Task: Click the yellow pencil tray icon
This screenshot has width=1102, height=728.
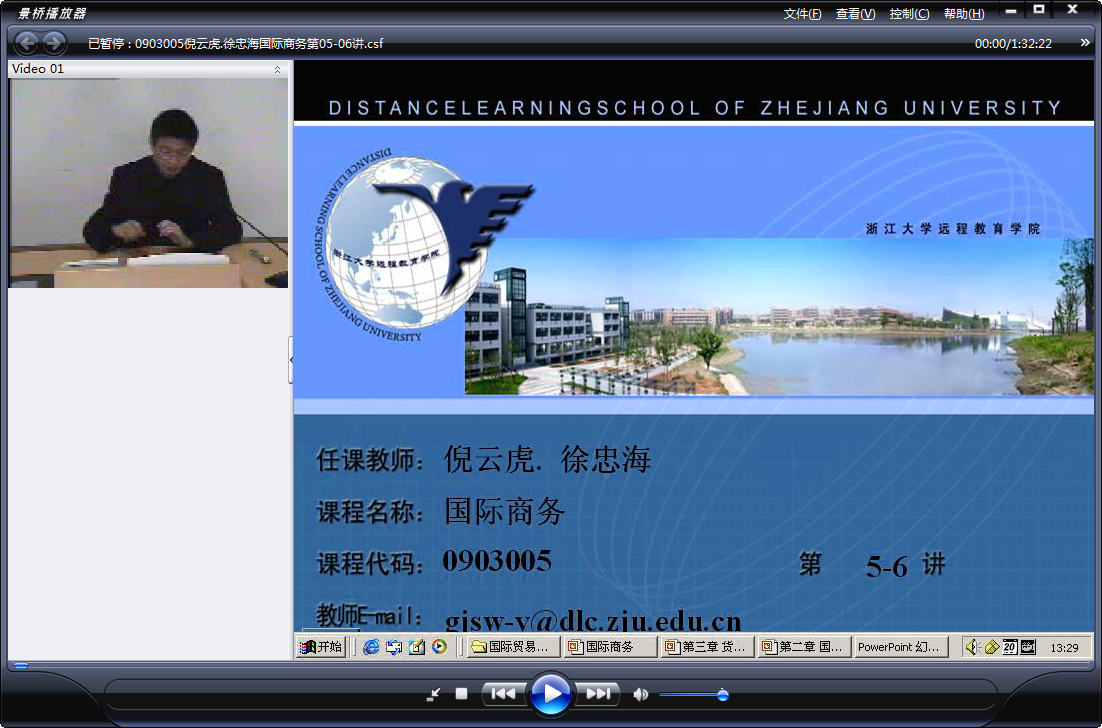Action: [x=992, y=647]
